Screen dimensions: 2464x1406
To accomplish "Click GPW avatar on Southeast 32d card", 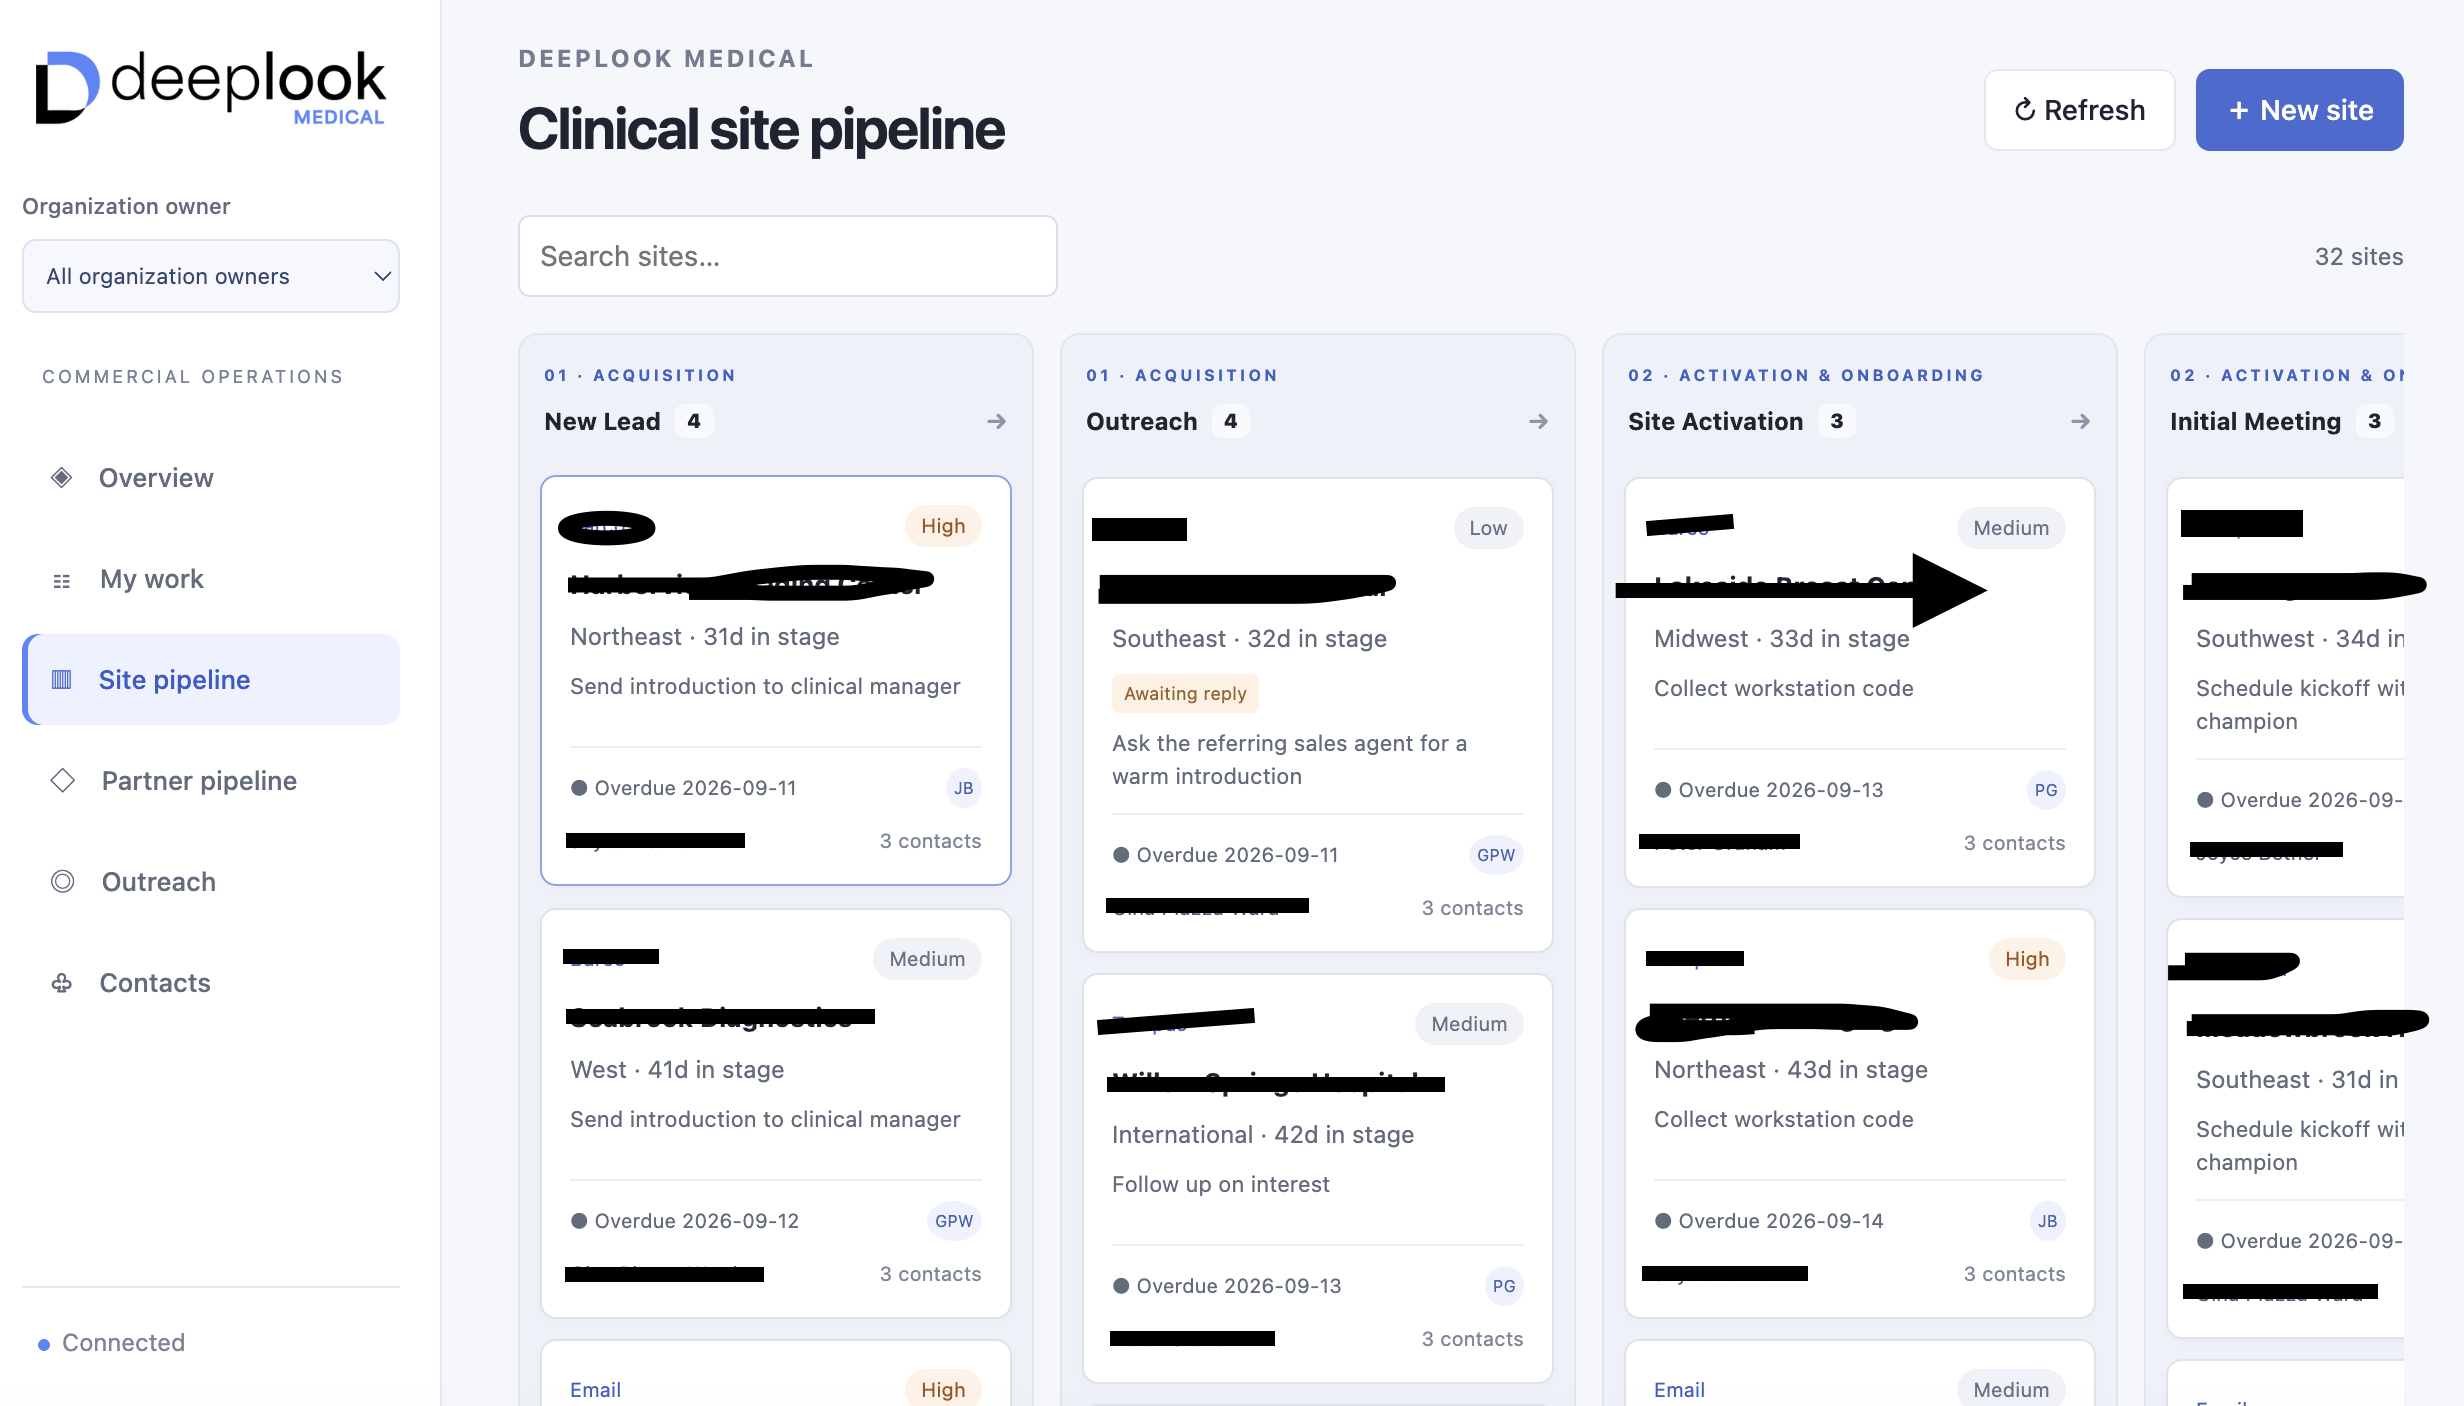I will pyautogui.click(x=1496, y=855).
